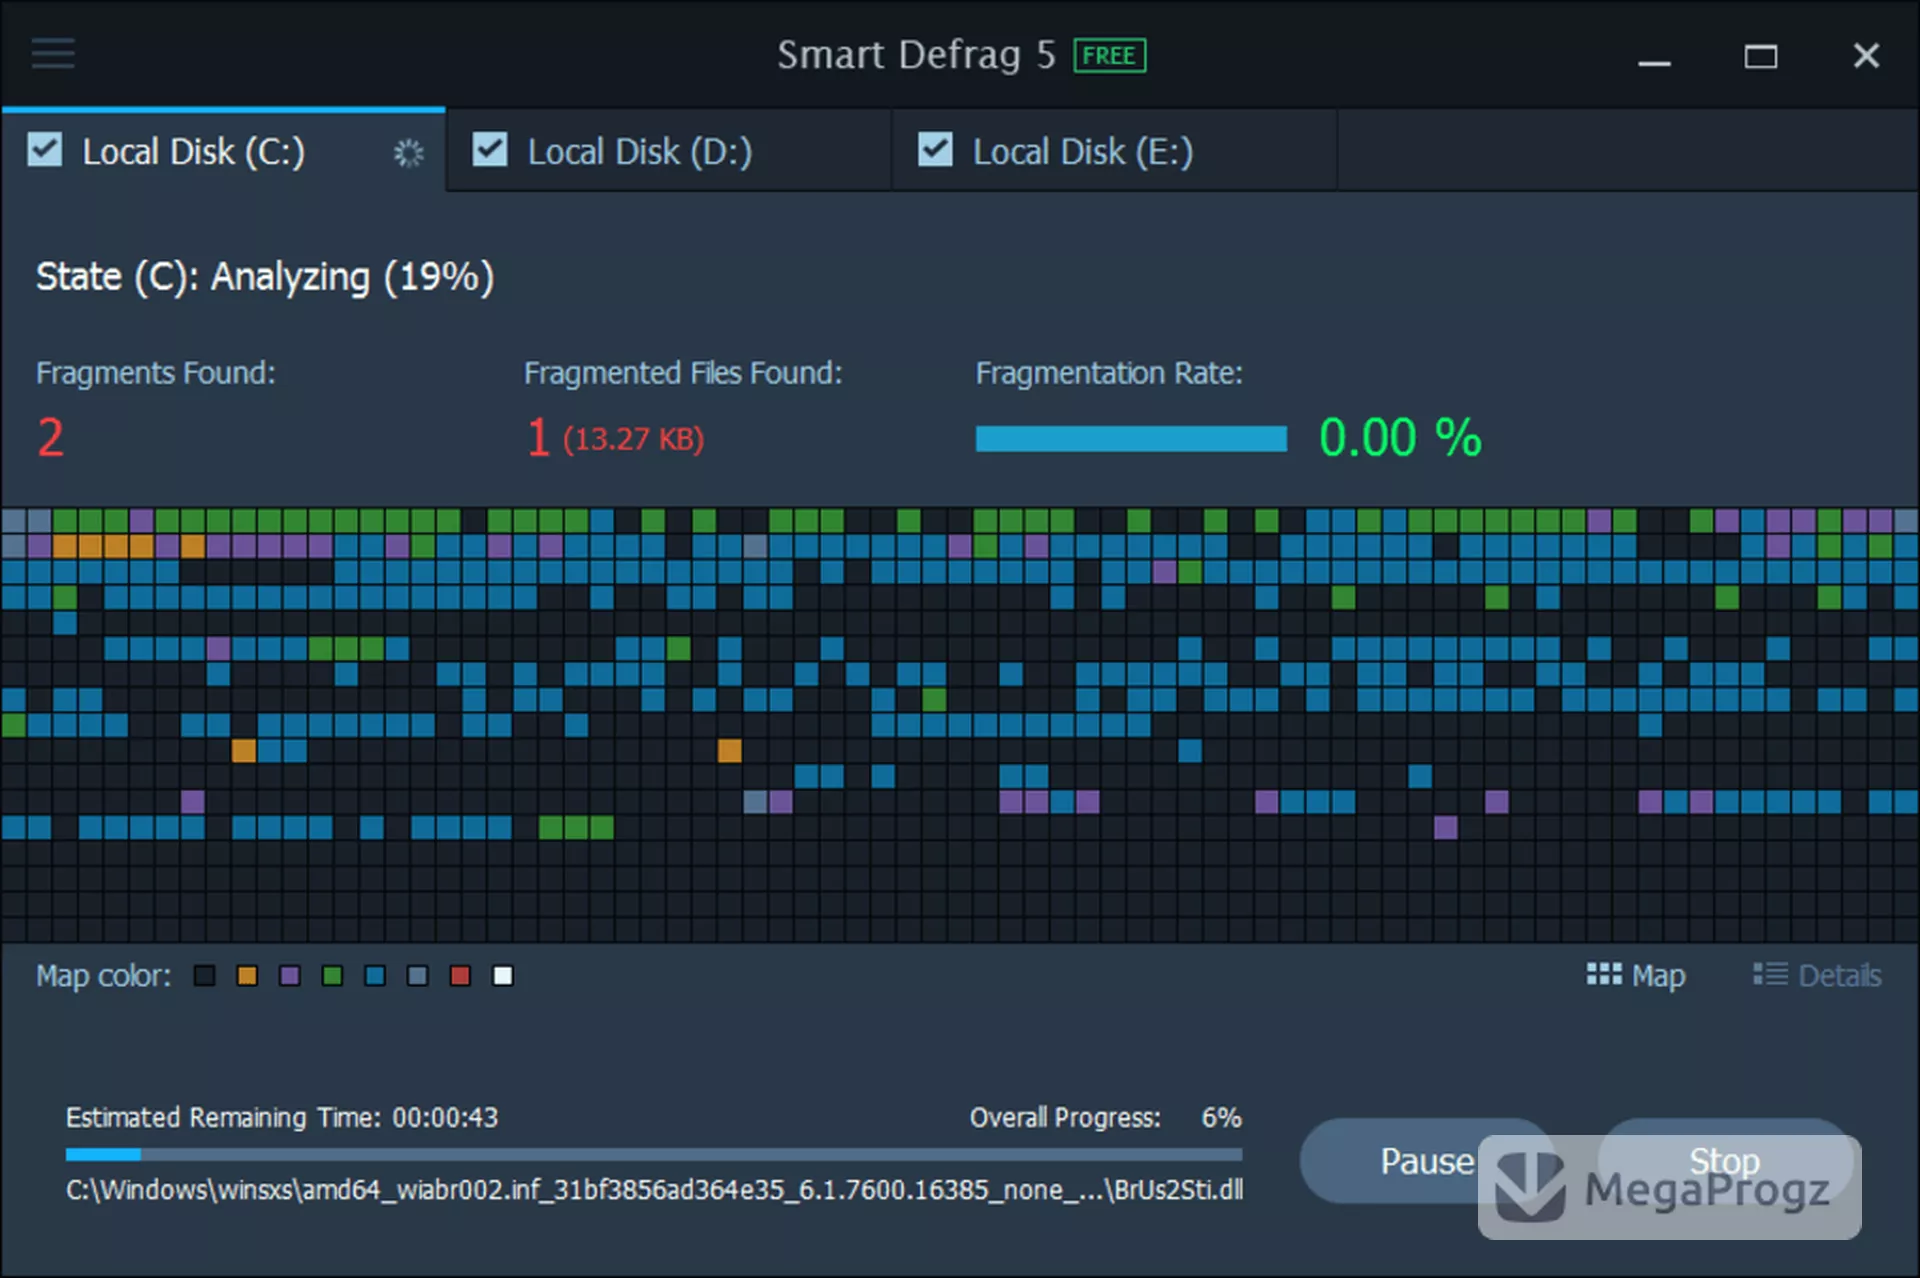
Task: Select the gray map color swatch
Action: [418, 976]
